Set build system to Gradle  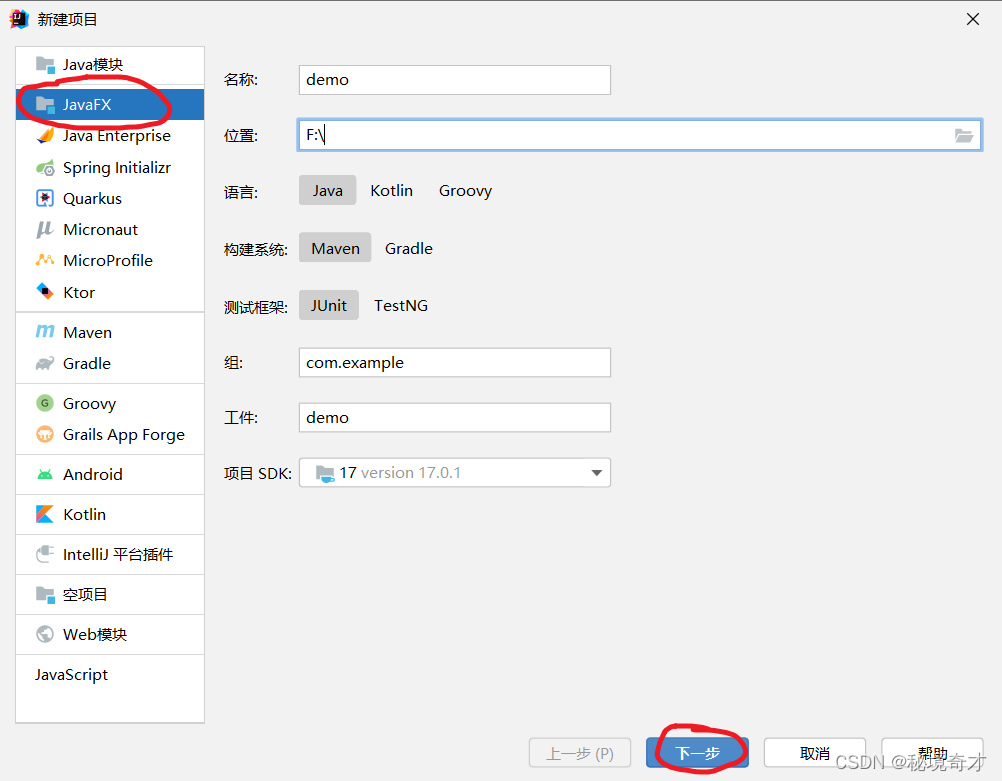(x=409, y=248)
